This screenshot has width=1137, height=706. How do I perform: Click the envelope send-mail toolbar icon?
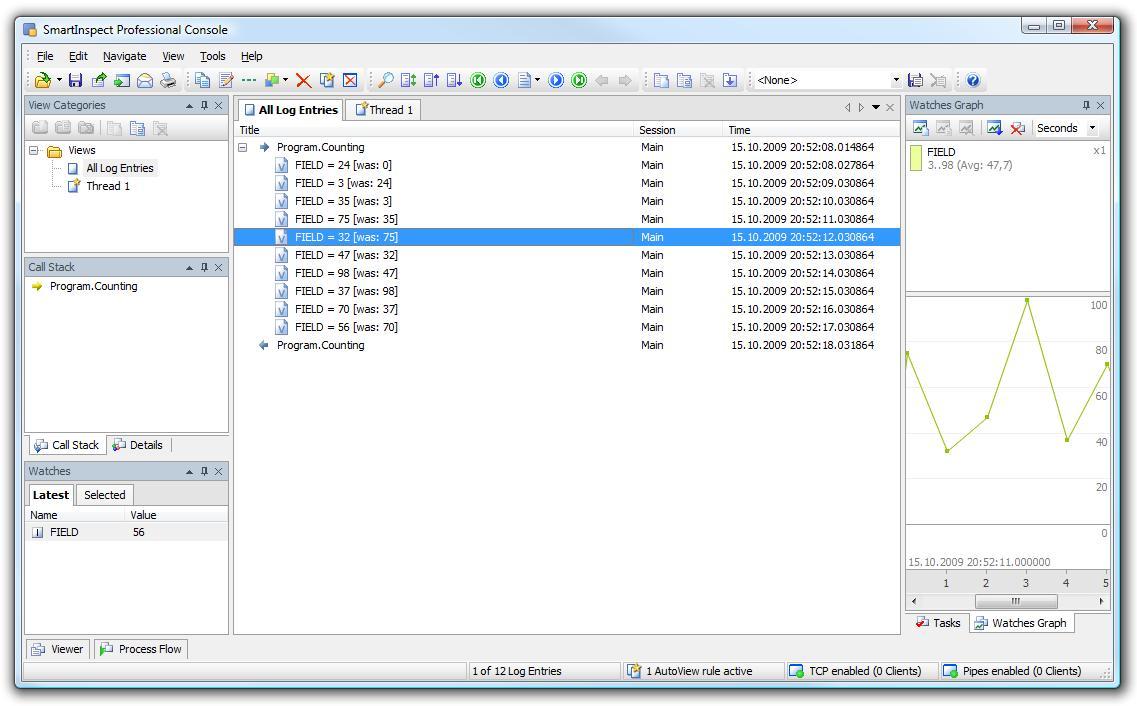(x=145, y=80)
